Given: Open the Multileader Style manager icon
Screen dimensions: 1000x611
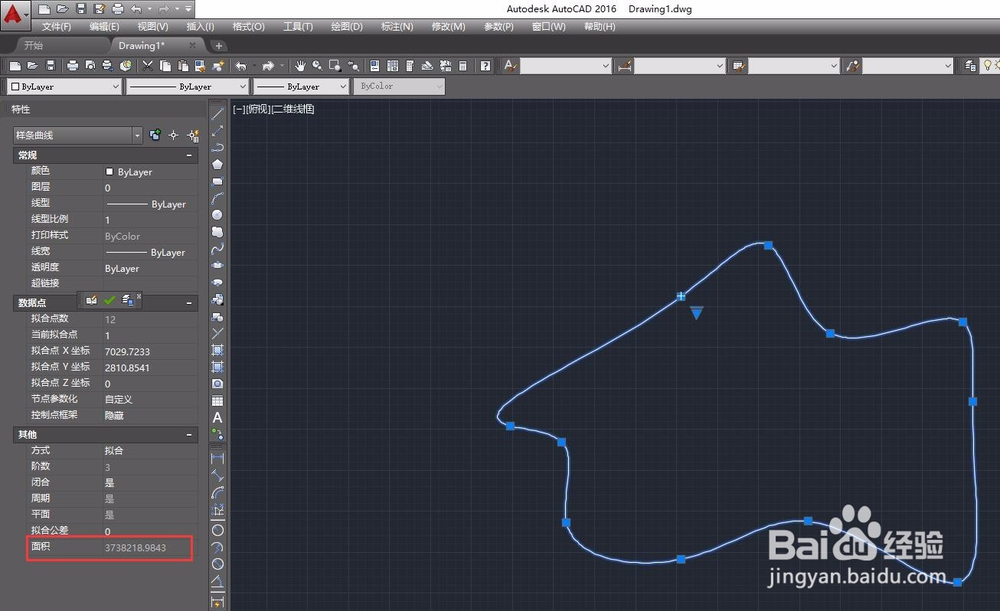Looking at the screenshot, I should (853, 66).
